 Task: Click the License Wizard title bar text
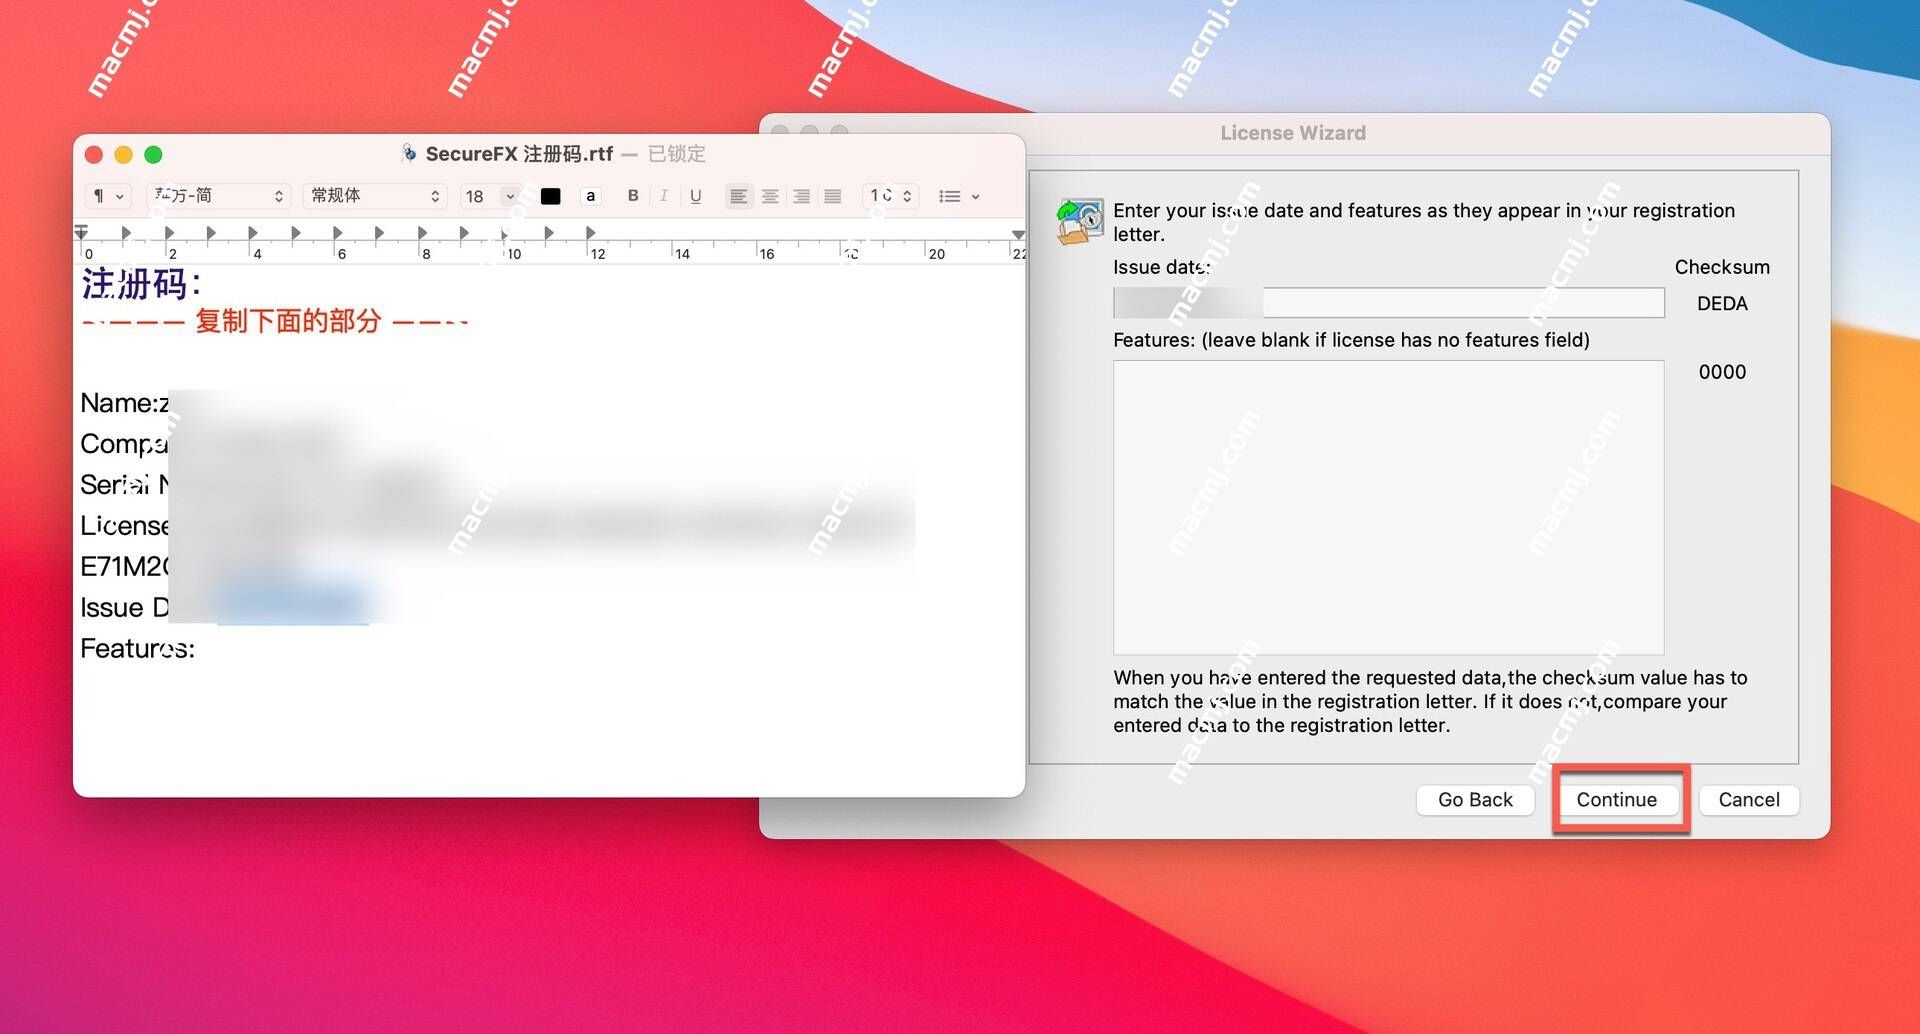click(x=1293, y=133)
